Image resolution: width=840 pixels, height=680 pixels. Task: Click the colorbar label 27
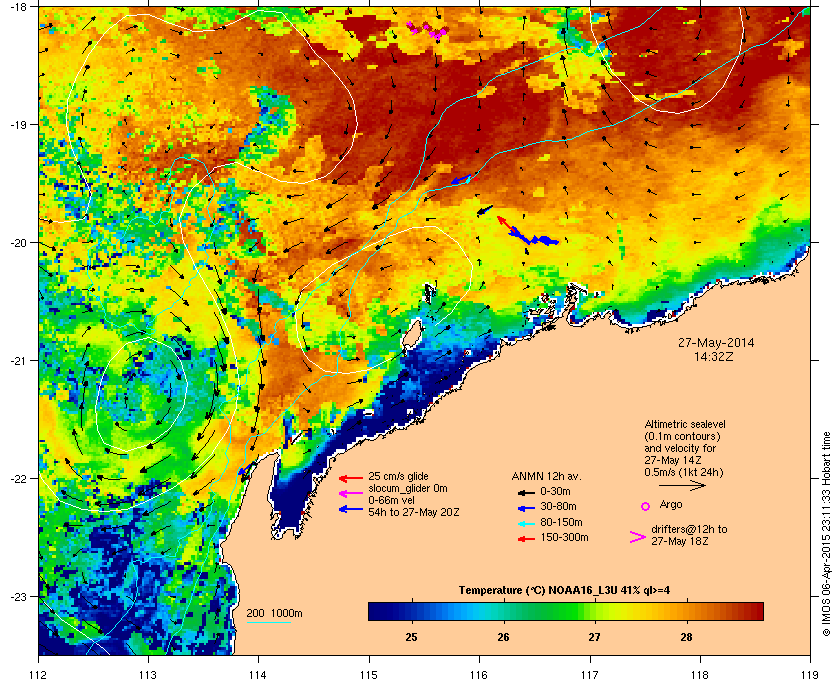click(595, 637)
